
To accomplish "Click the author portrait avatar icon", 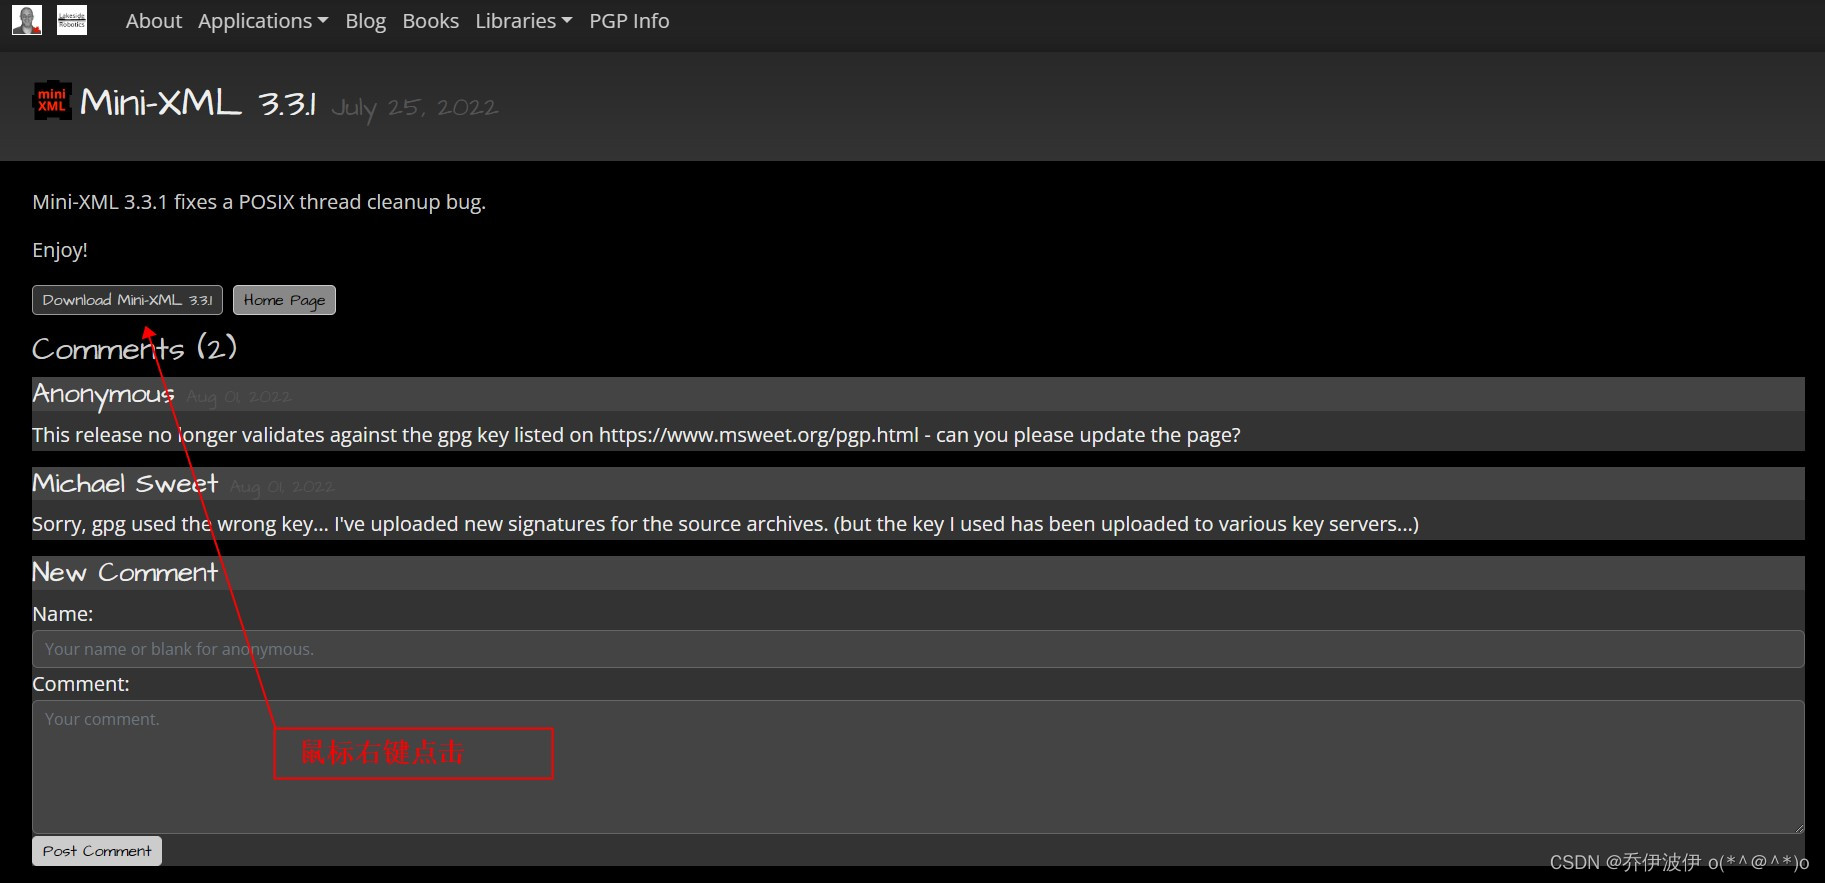I will click(27, 20).
